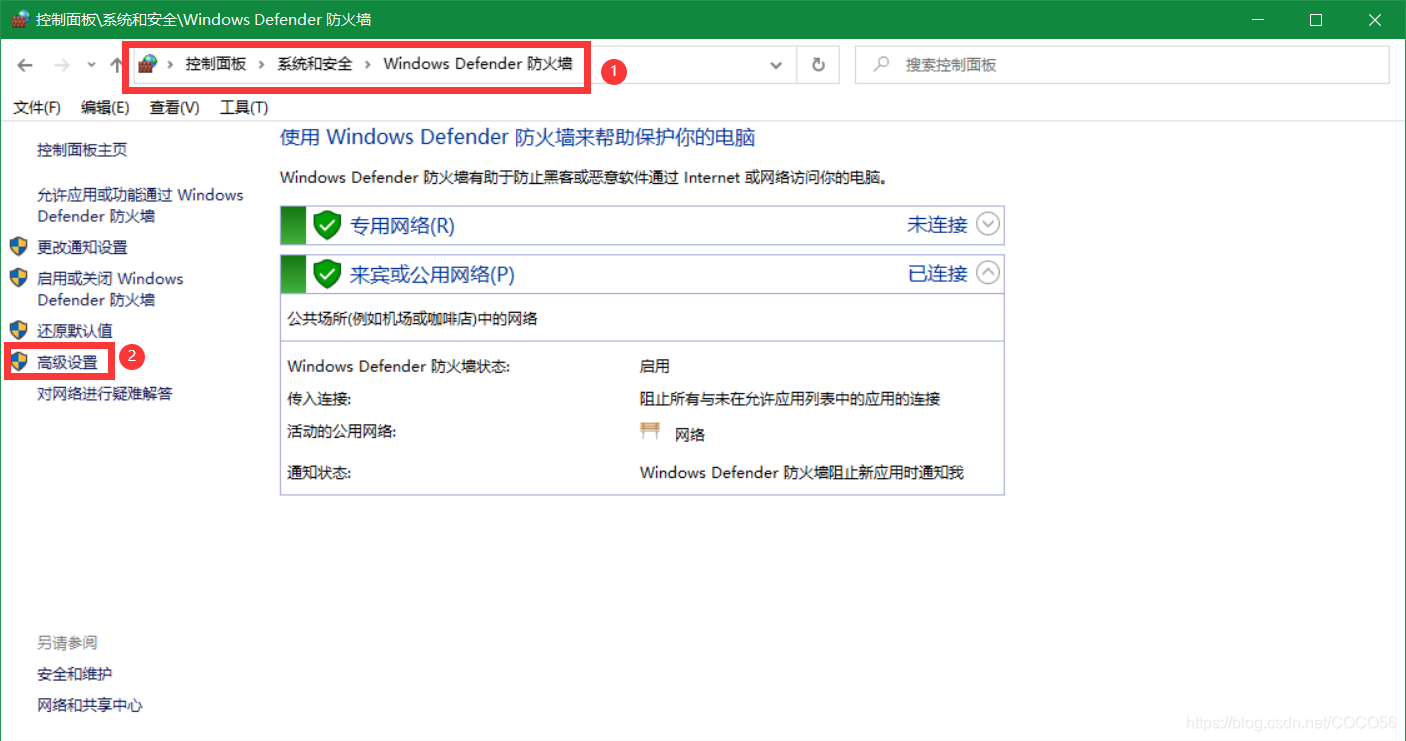1406x741 pixels.
Task: Open the 编辑(E) menu
Action: [105, 107]
